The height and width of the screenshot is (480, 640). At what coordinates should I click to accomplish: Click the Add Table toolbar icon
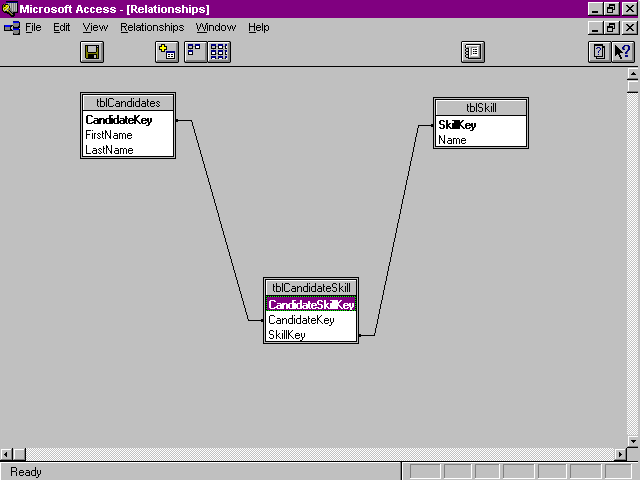coord(167,52)
